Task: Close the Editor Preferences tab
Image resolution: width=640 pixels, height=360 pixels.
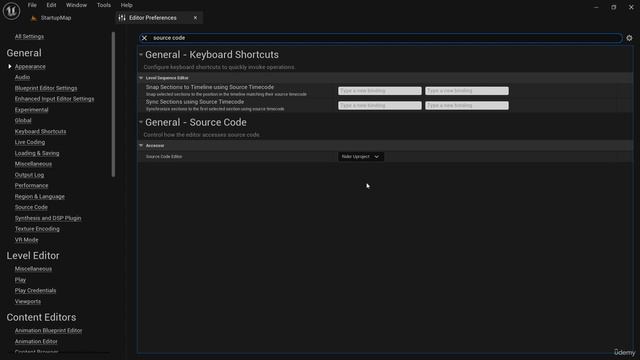Action: click(196, 18)
